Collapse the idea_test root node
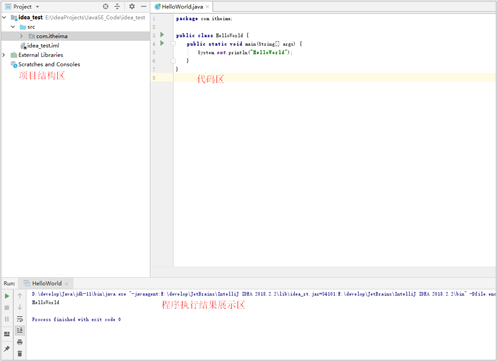 tap(4, 17)
